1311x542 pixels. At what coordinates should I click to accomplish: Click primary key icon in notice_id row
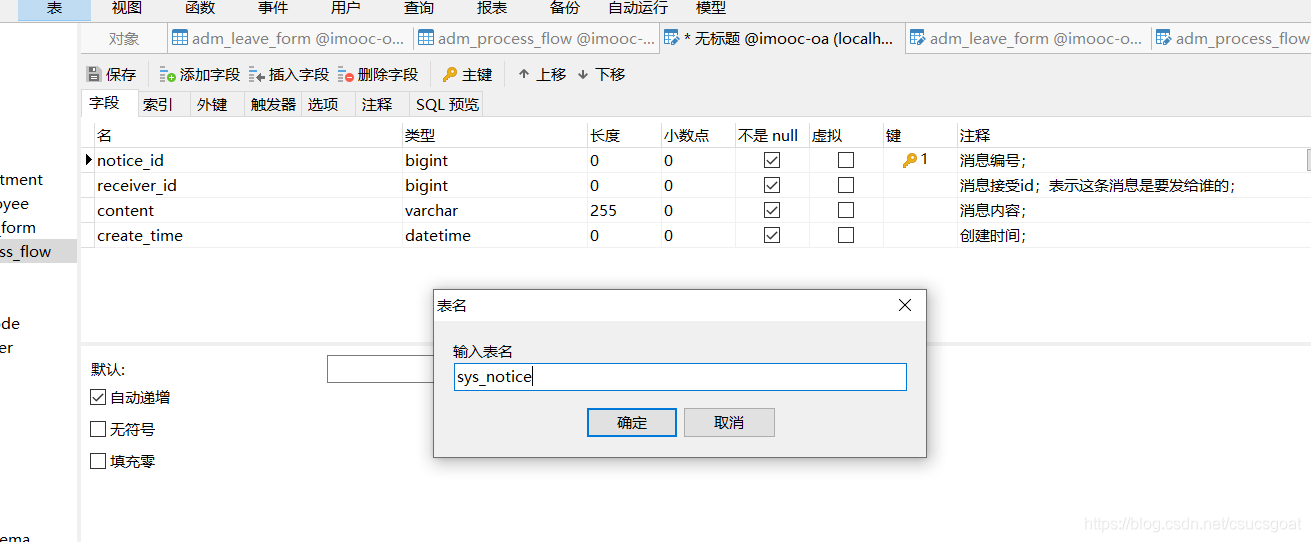click(910, 160)
